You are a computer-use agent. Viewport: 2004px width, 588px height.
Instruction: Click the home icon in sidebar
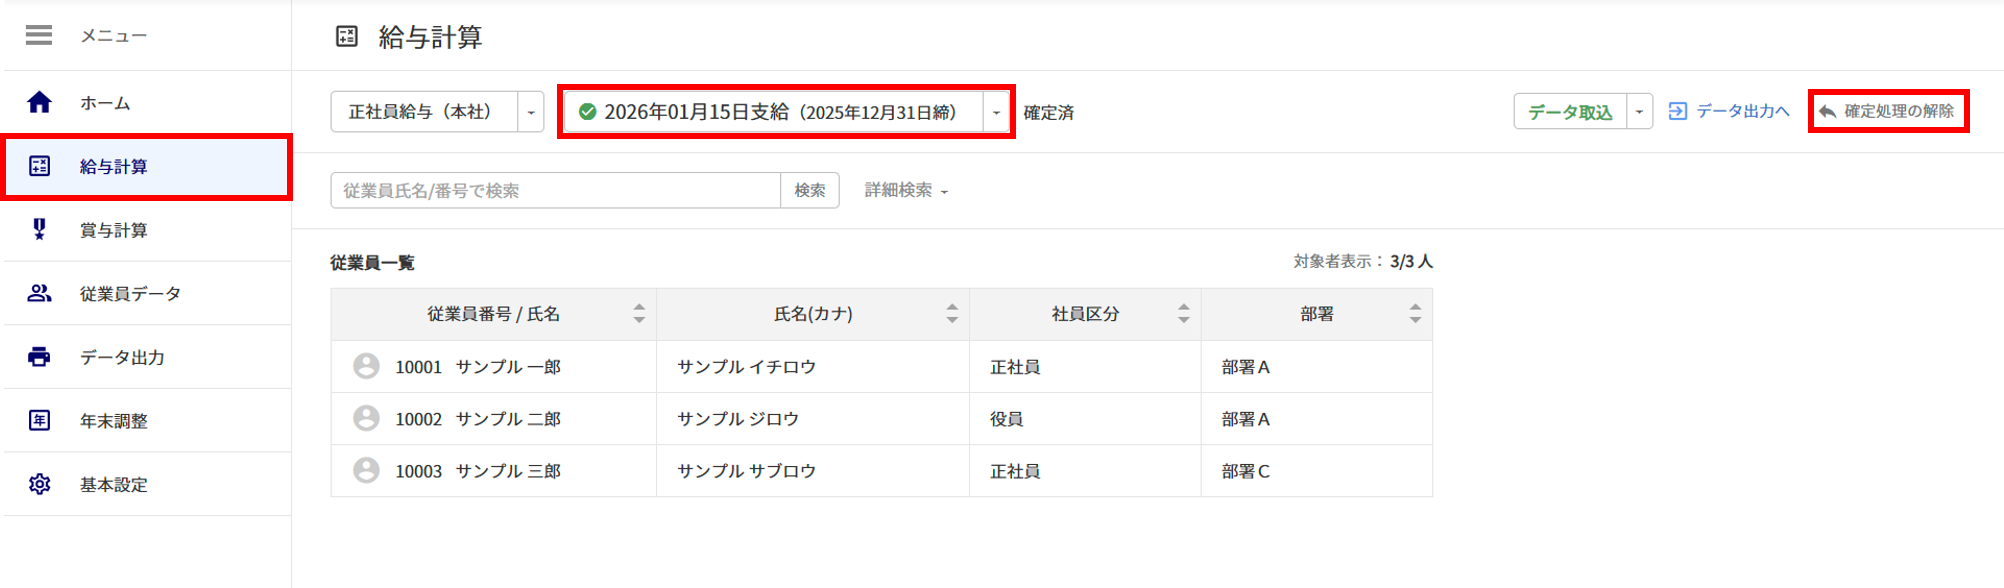39,102
